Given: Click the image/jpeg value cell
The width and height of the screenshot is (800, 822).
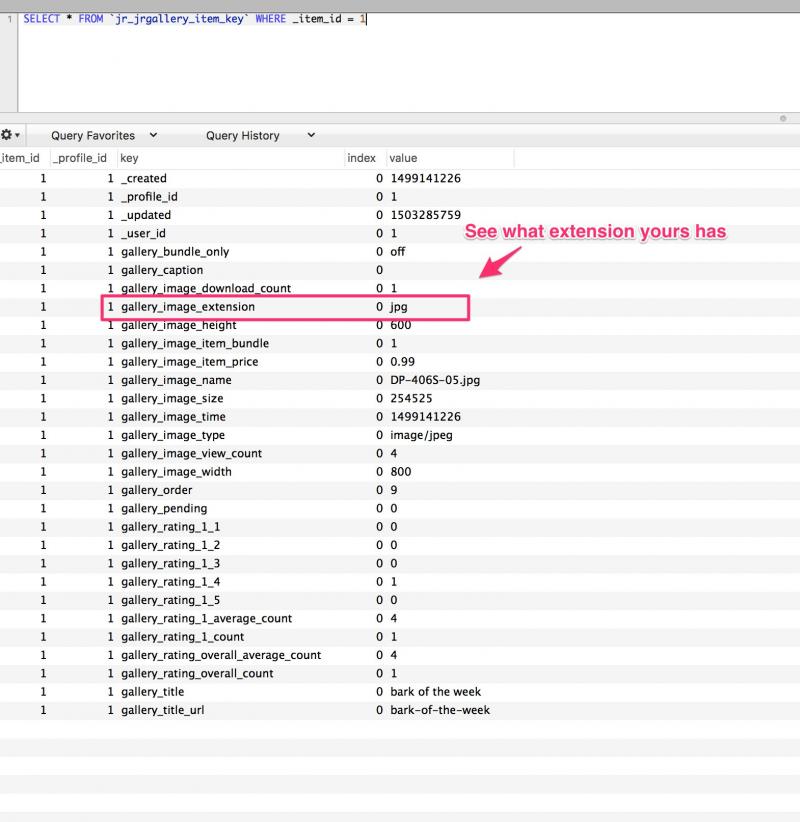Looking at the screenshot, I should [x=421, y=435].
